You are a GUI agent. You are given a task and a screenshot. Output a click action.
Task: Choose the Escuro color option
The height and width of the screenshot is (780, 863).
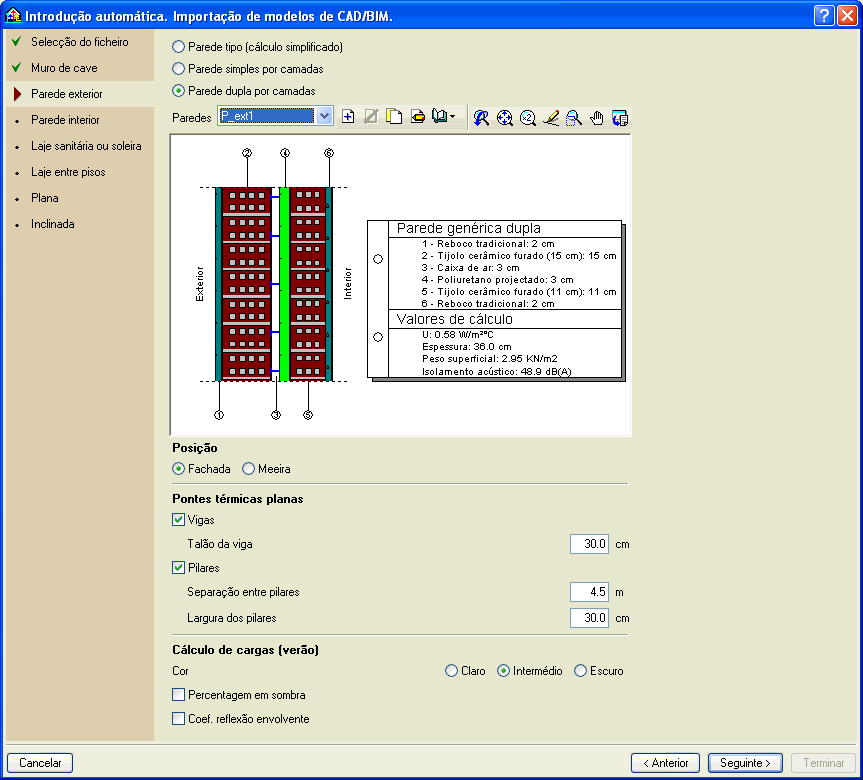tap(581, 671)
